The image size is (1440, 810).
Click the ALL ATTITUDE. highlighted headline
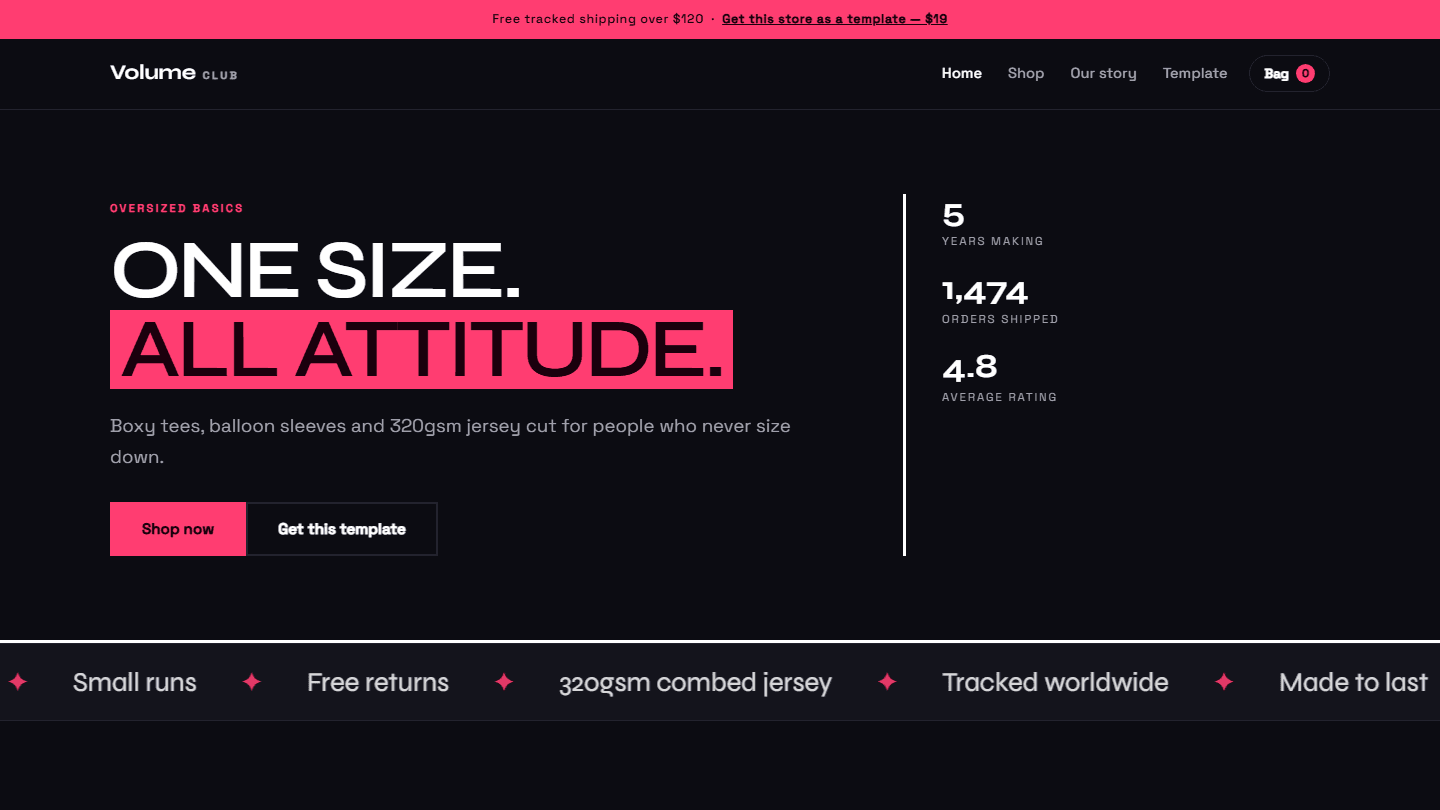coord(421,349)
